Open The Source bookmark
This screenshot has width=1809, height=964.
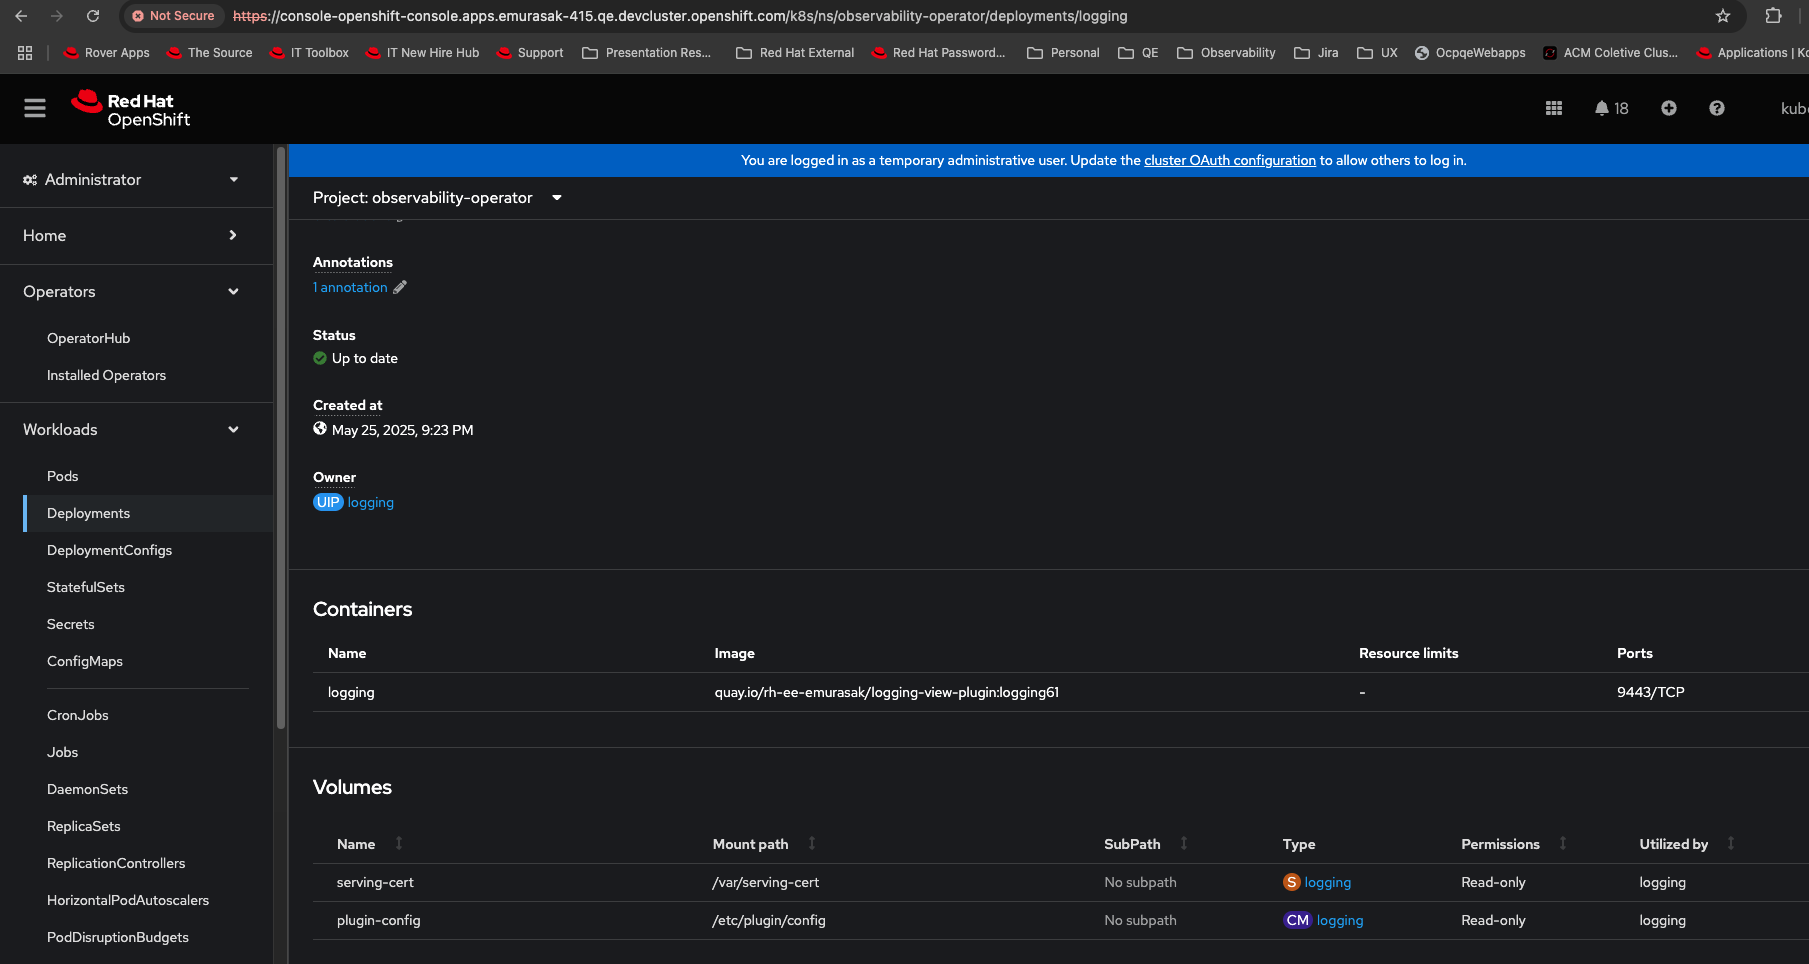[209, 53]
